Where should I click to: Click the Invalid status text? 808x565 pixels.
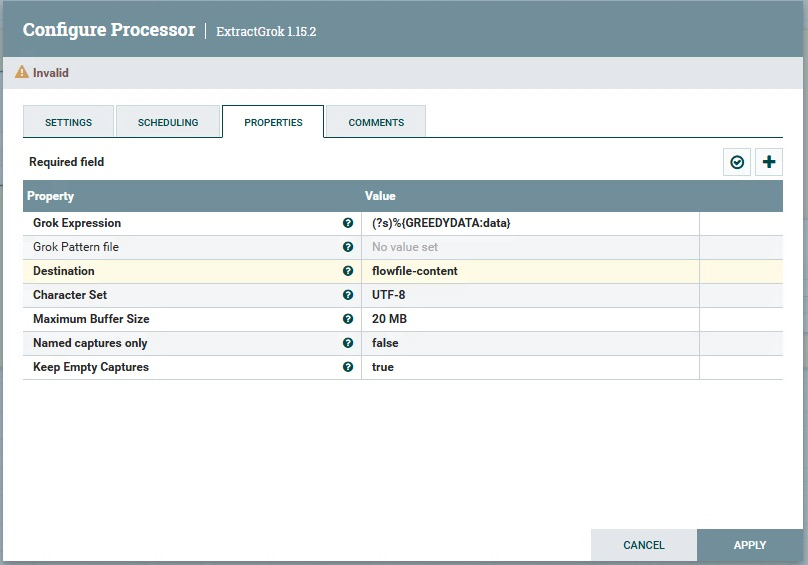[x=50, y=73]
